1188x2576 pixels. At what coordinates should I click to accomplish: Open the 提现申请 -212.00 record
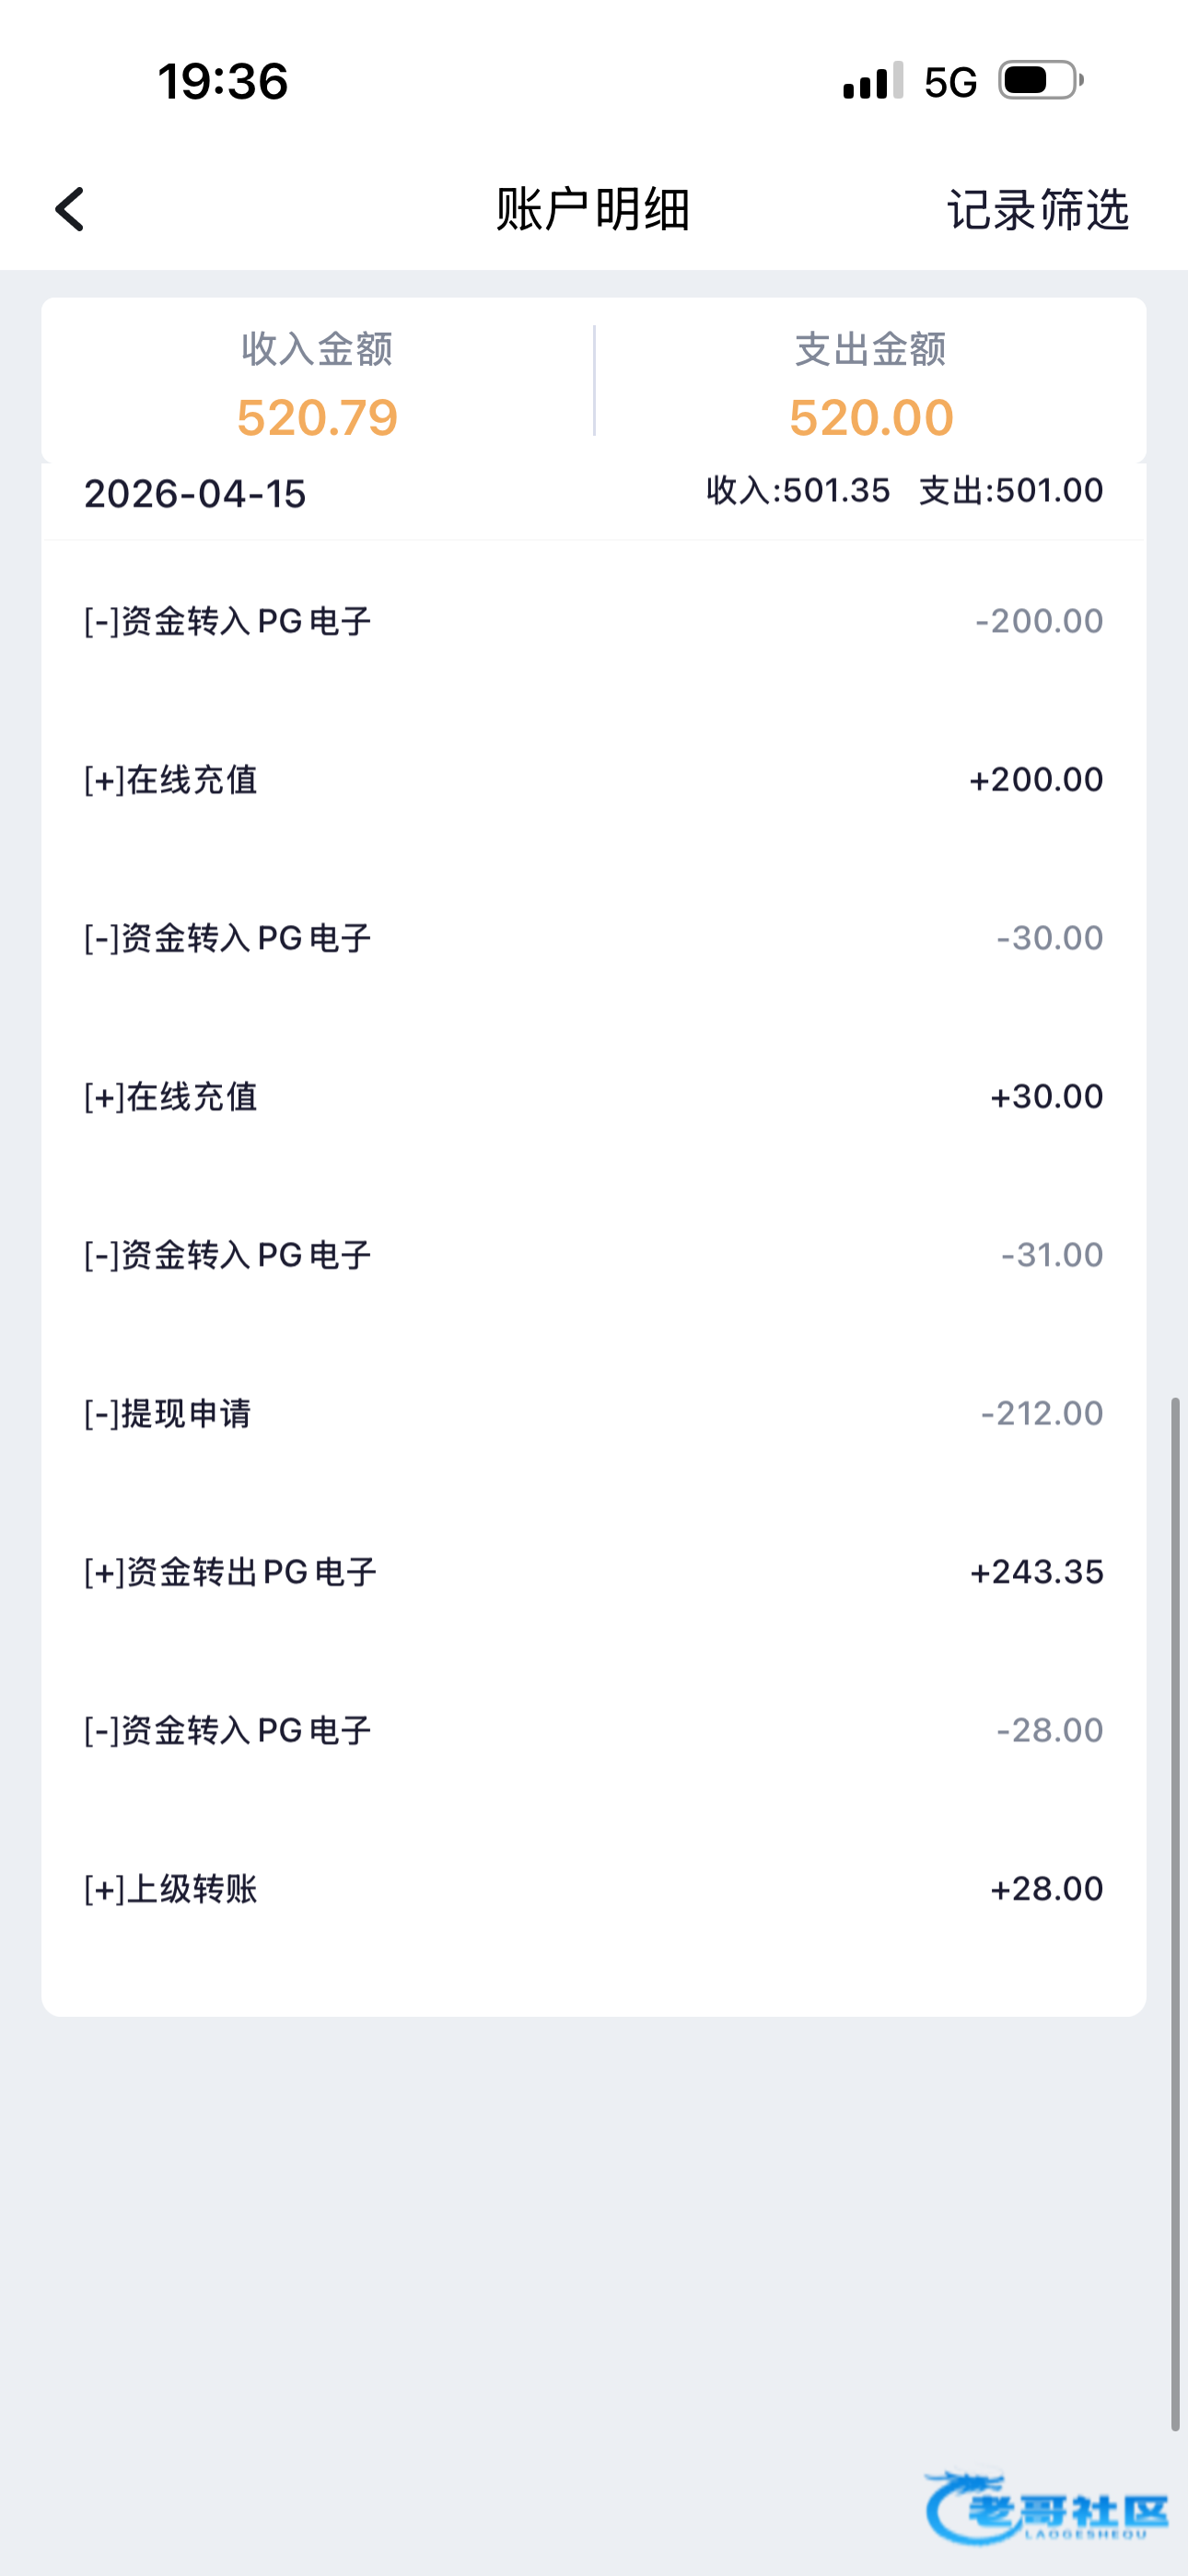594,1413
